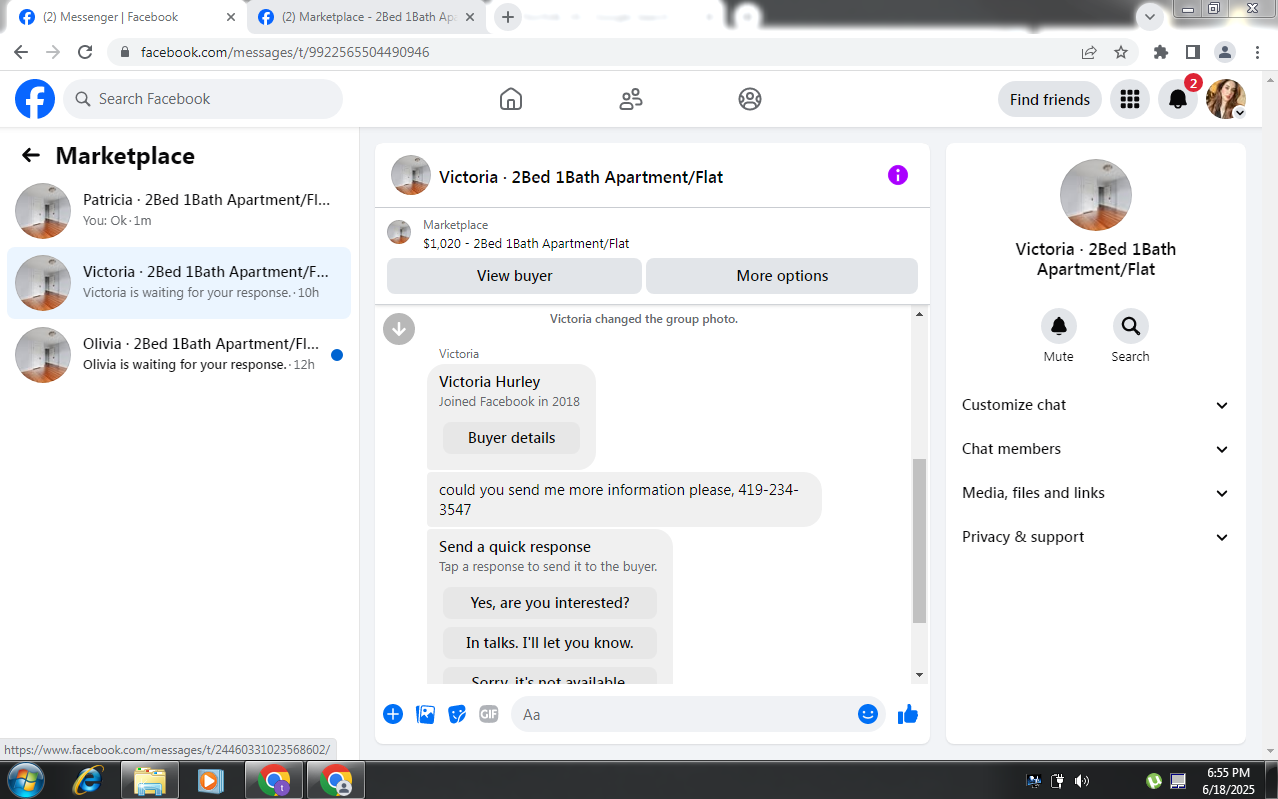The image size is (1278, 799).
Task: Click the back arrow next to Marketplace
Action: coord(31,155)
